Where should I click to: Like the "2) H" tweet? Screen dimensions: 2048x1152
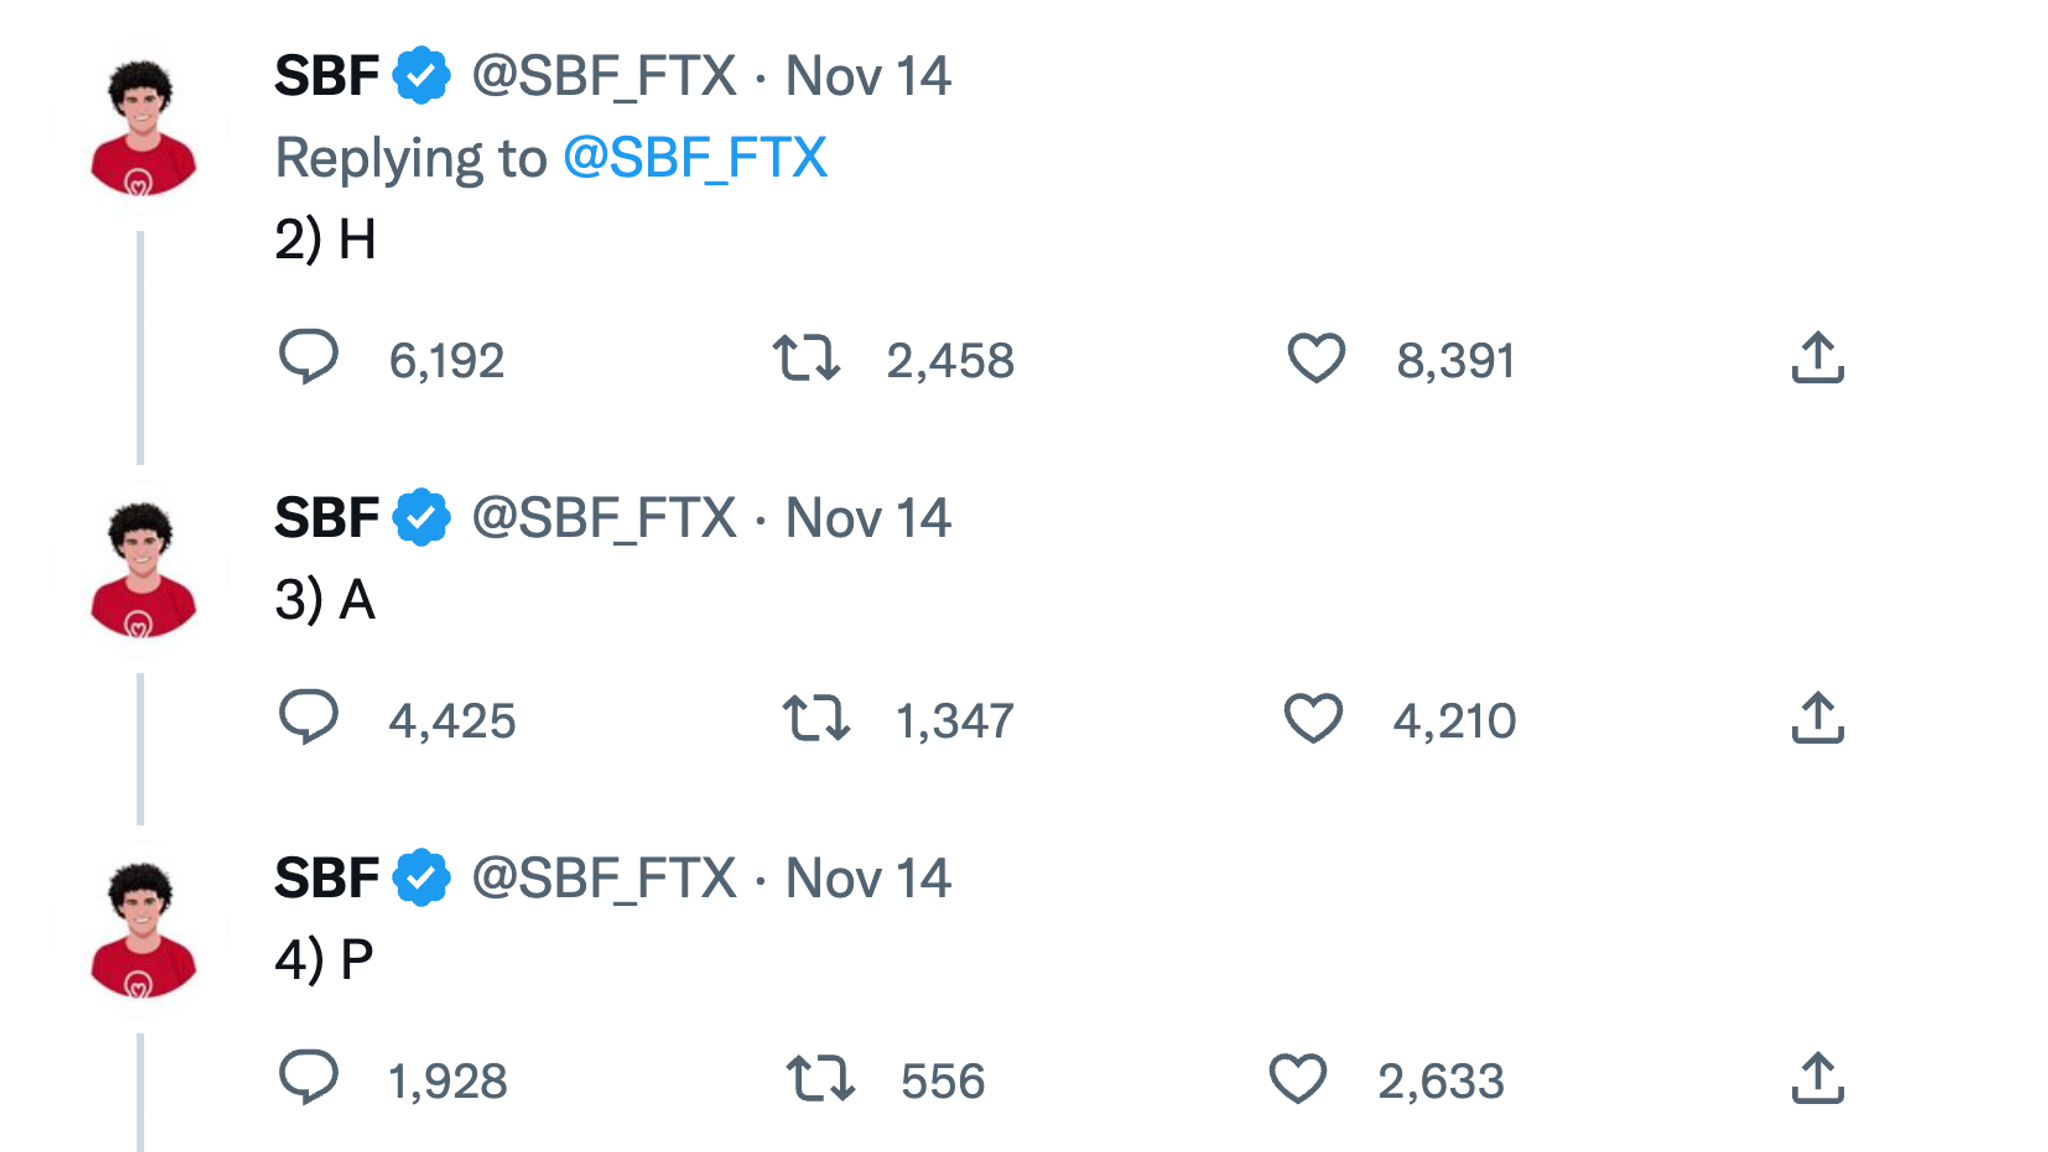click(x=1315, y=358)
